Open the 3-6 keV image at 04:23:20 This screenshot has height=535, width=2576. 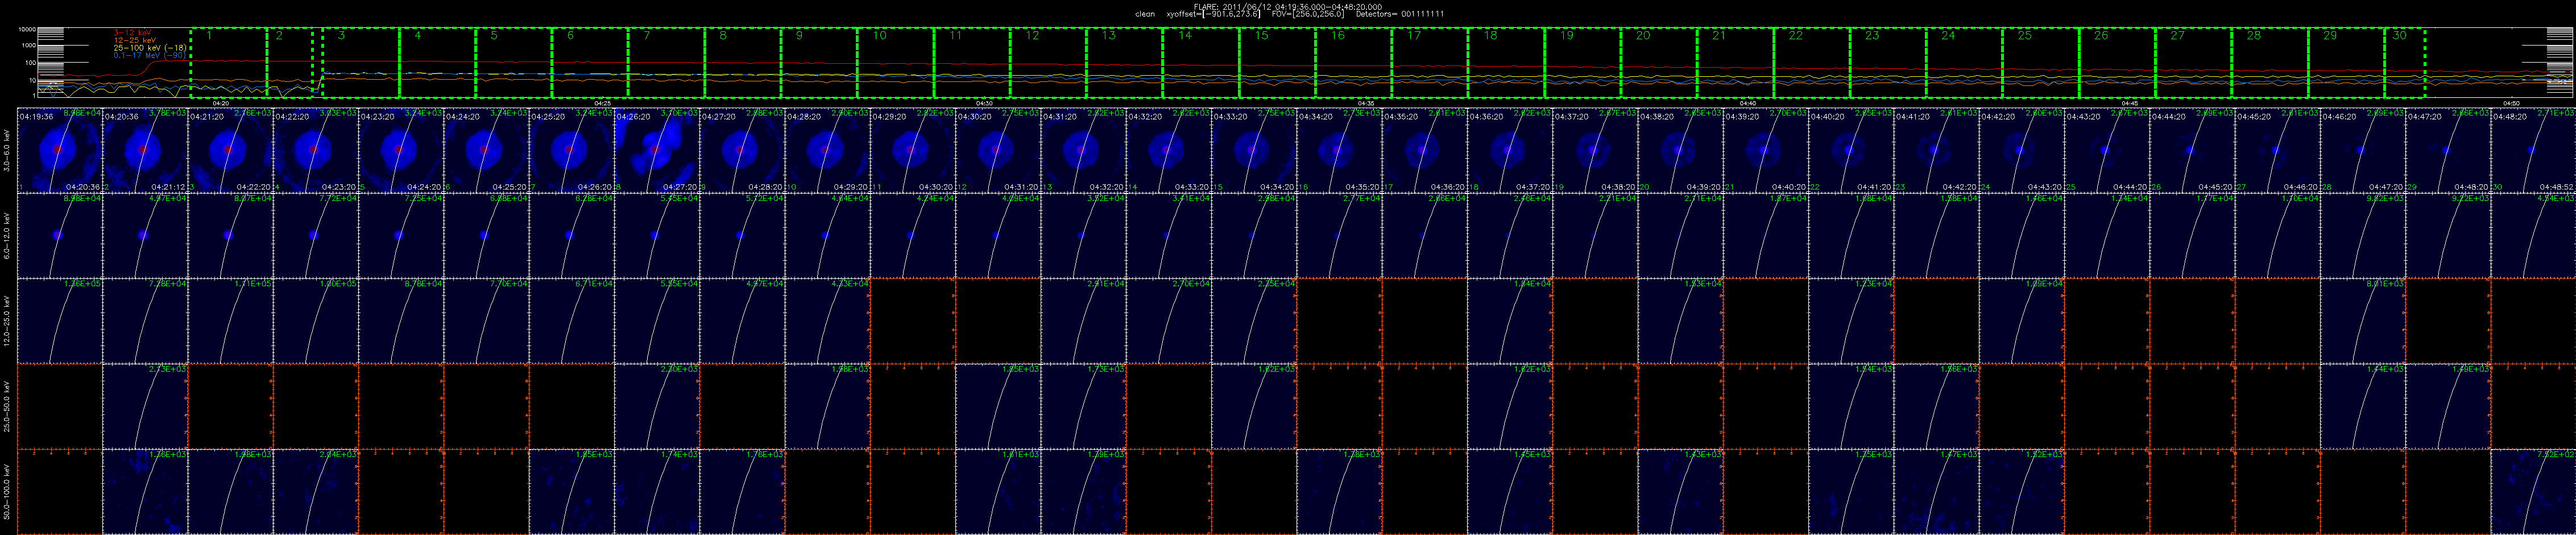pos(400,150)
